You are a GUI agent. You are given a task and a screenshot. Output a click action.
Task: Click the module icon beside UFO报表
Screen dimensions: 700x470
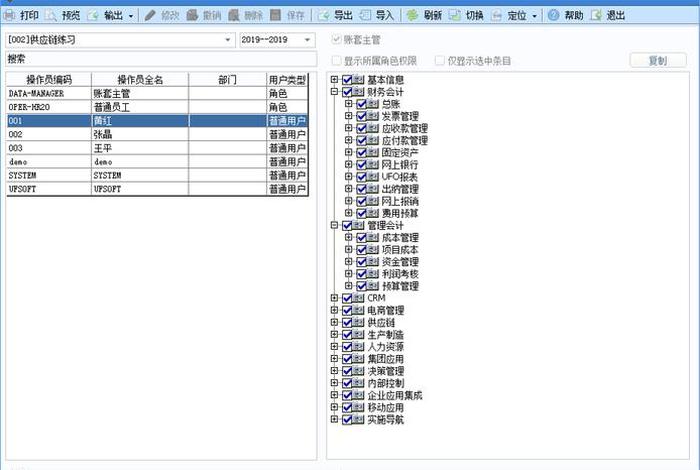pyautogui.click(x=373, y=177)
